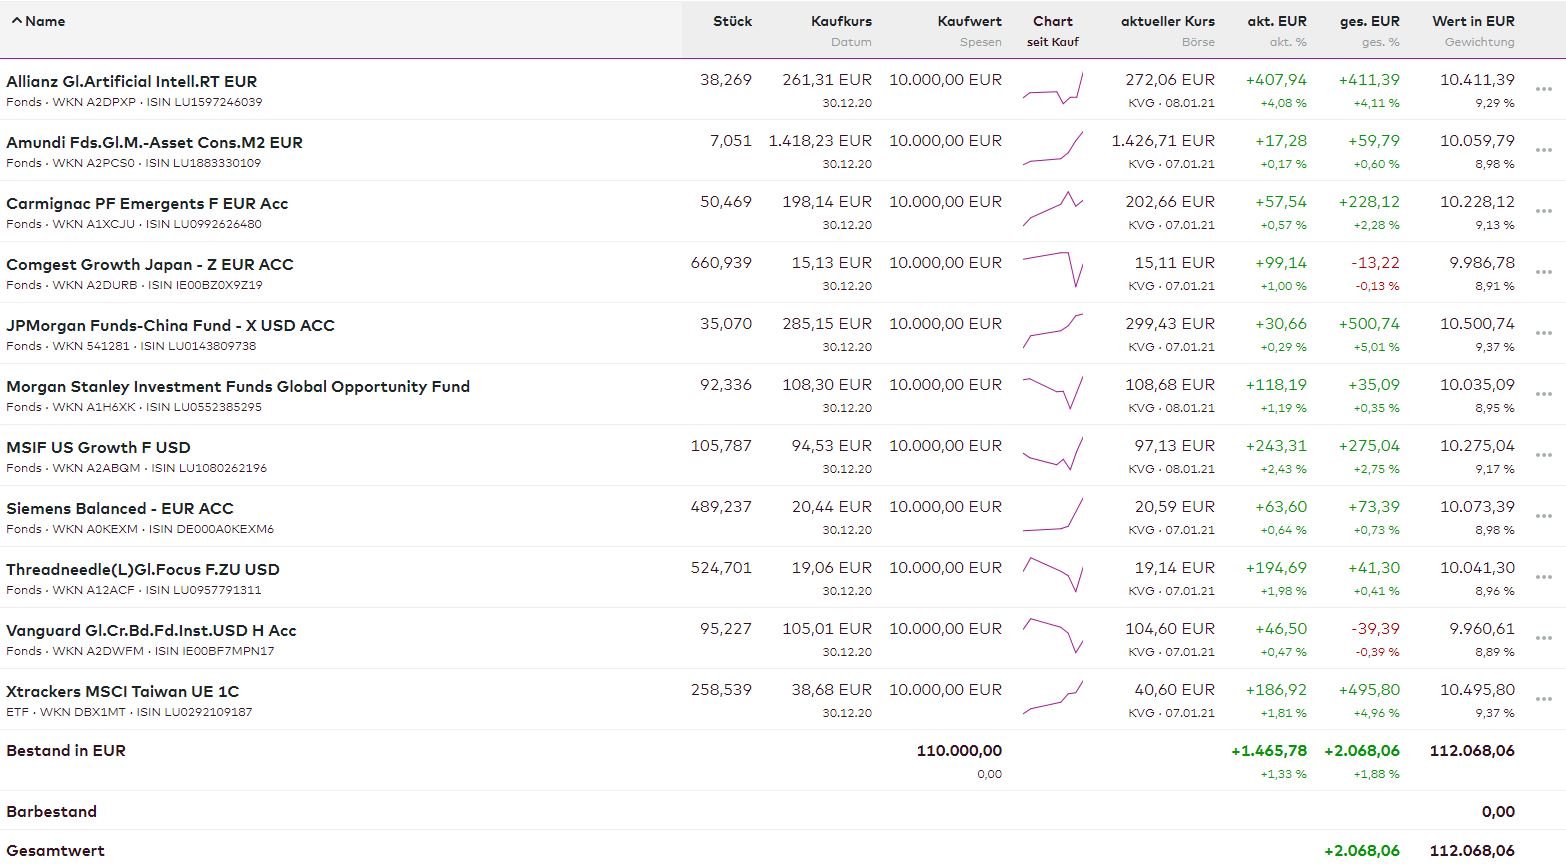Open Threadneedle(L)Gl.Focus F.ZU USD details
The image size is (1566, 868).
click(x=143, y=569)
